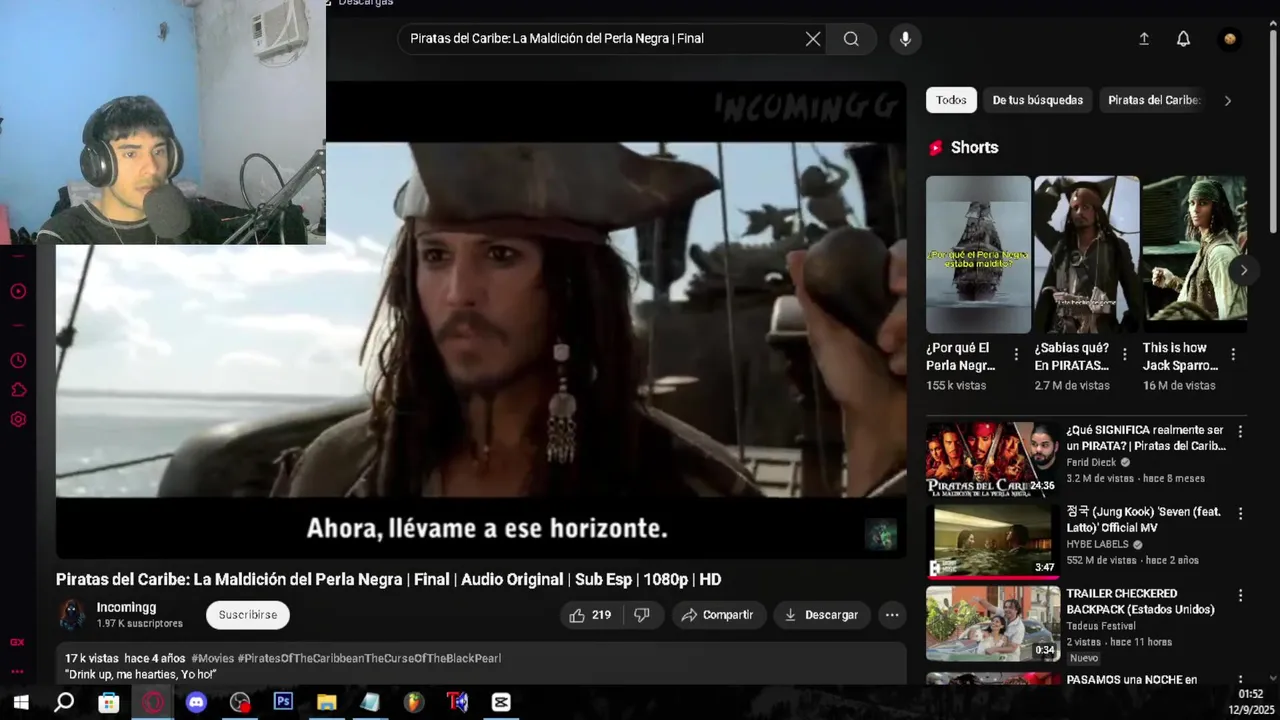Open the sidebar three-dots setup menu
1280x720 pixels.
(x=17, y=671)
